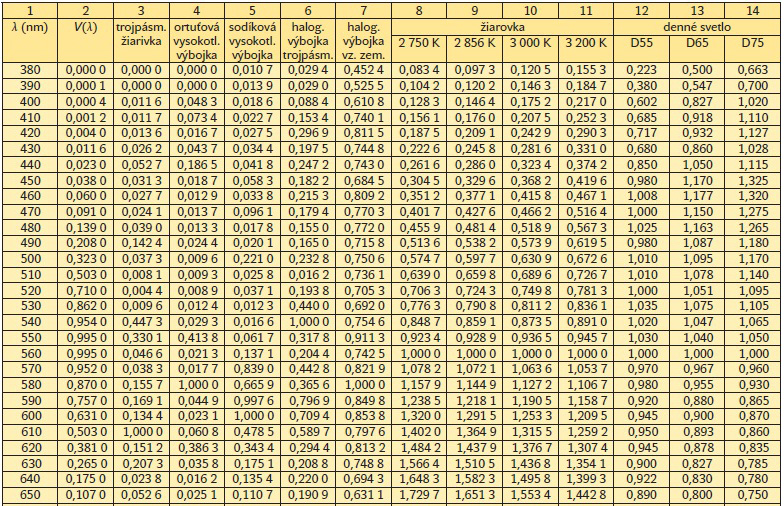Viewport: 784px width, 506px height.
Task: Select the 'halog. výbojka trojpásm.' header
Action: pos(308,41)
